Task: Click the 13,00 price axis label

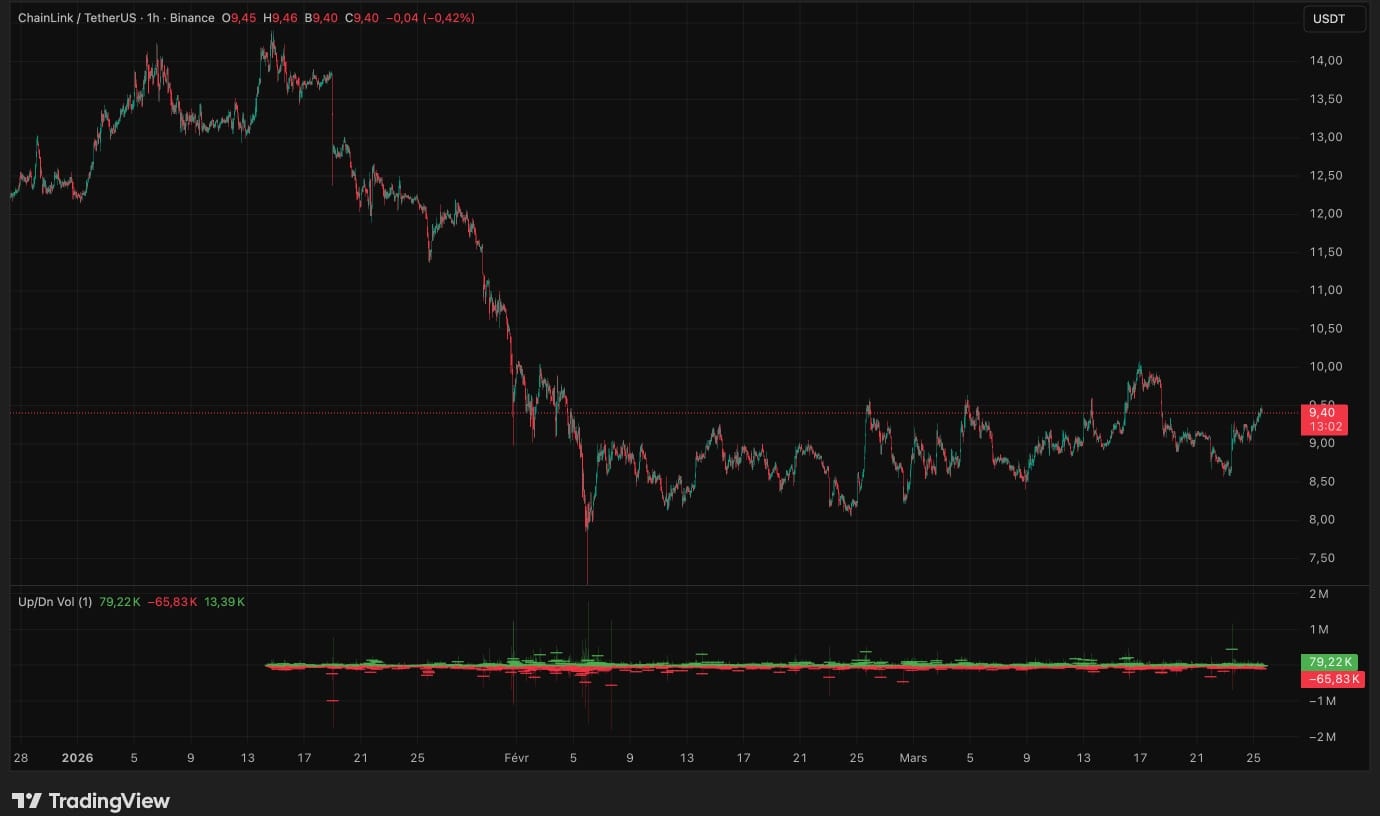Action: pyautogui.click(x=1325, y=137)
